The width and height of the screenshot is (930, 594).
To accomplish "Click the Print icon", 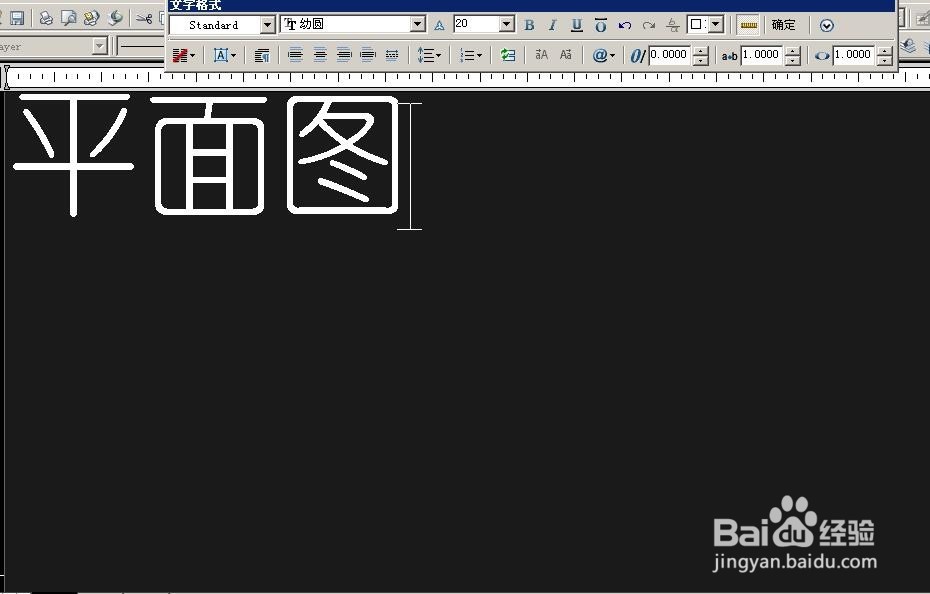I will (45, 17).
